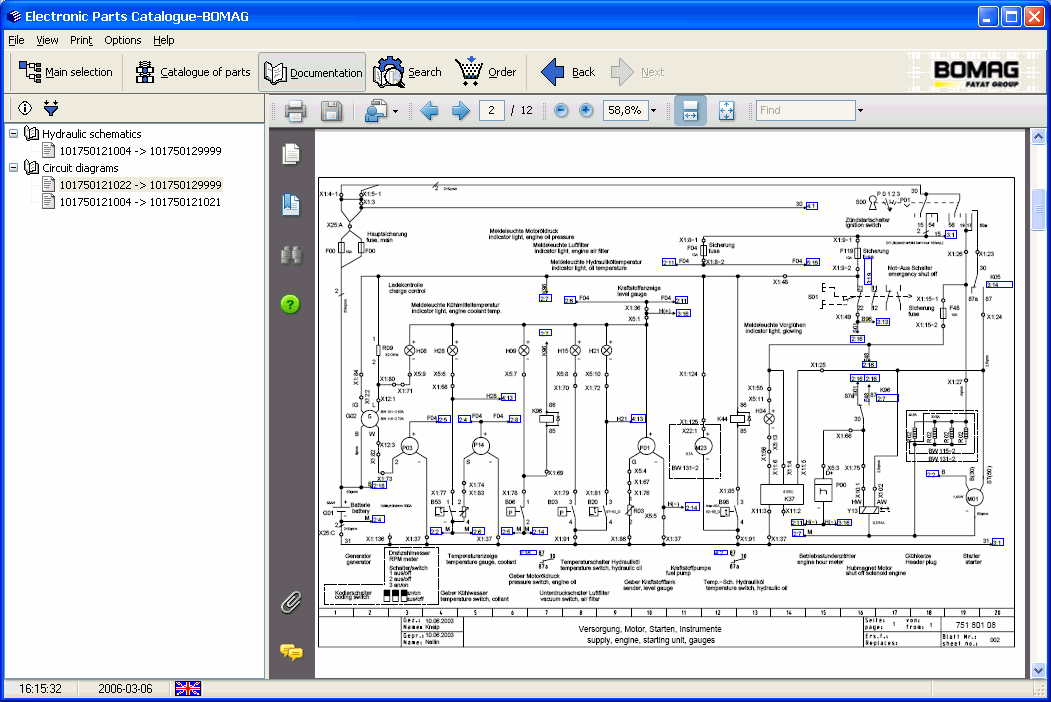Open the binoculars search panel
Viewport: 1051px width, 702px height.
(291, 255)
